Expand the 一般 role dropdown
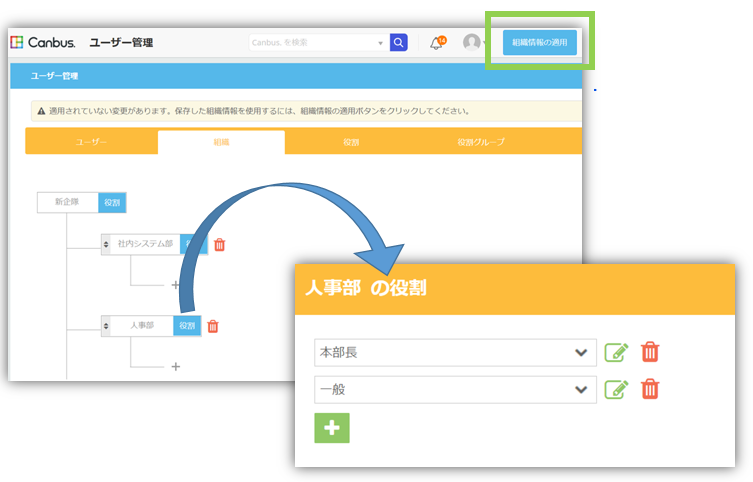The height and width of the screenshot is (482, 753). click(581, 389)
